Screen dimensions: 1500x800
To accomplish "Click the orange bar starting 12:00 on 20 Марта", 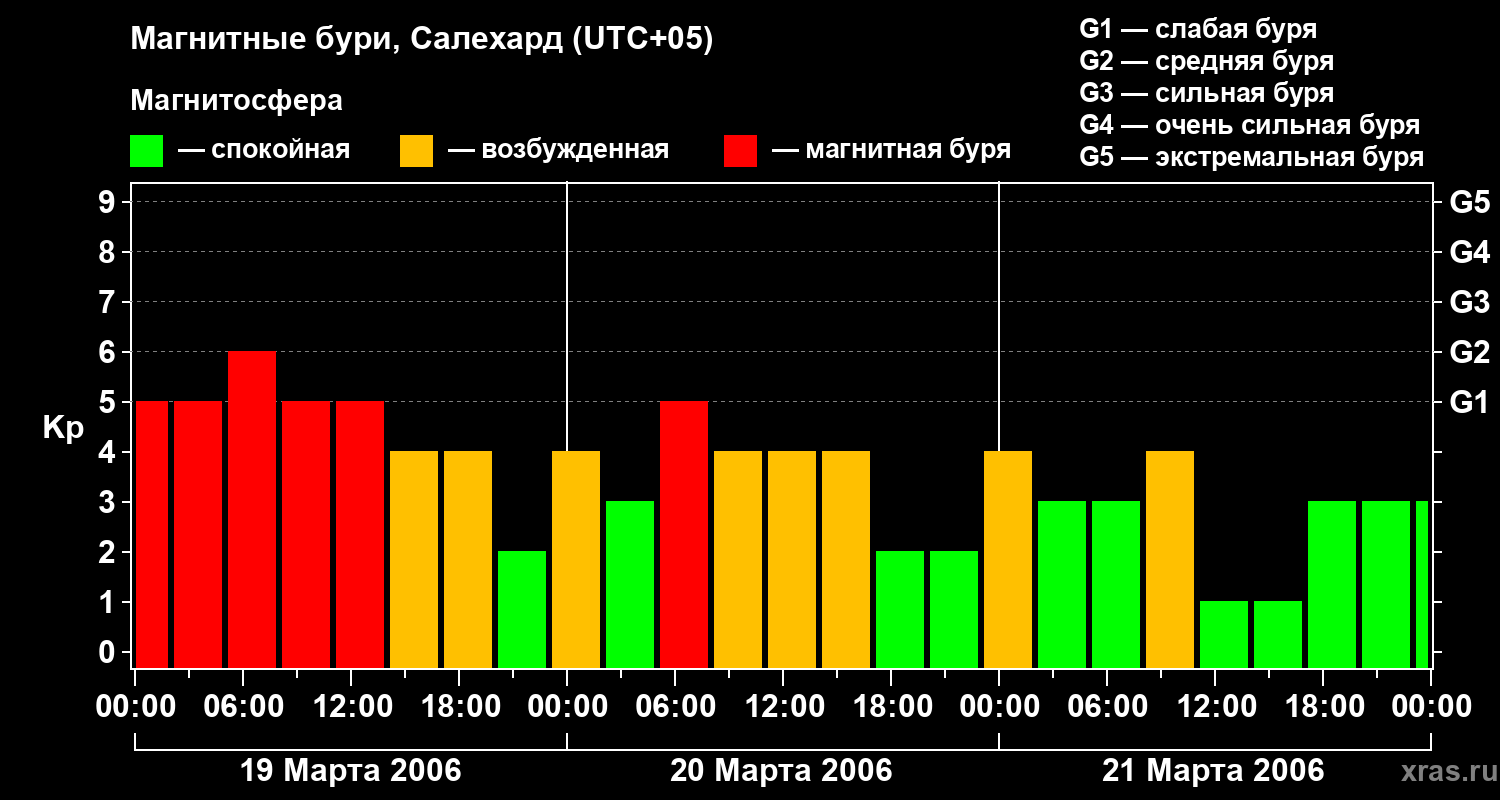I will coord(792,560).
